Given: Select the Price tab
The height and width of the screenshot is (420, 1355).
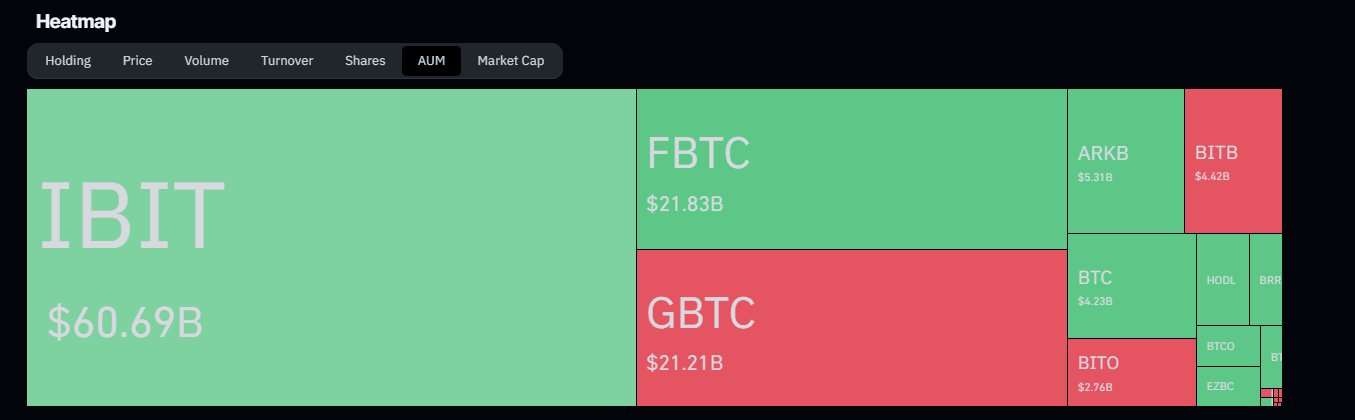Looking at the screenshot, I should (137, 61).
